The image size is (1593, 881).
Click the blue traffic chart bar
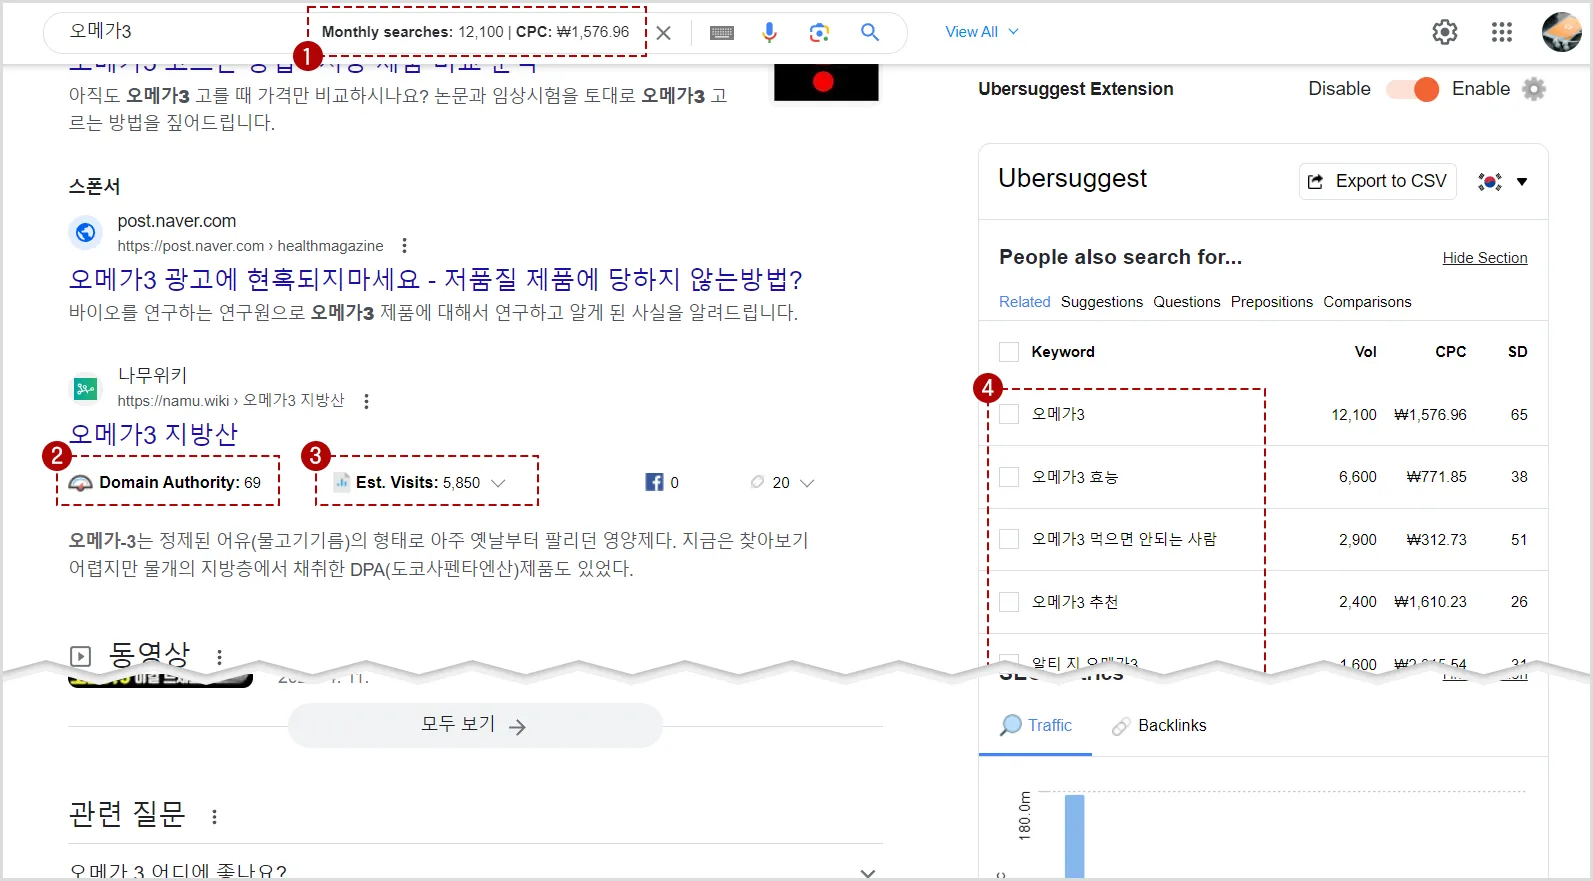coord(1074,836)
